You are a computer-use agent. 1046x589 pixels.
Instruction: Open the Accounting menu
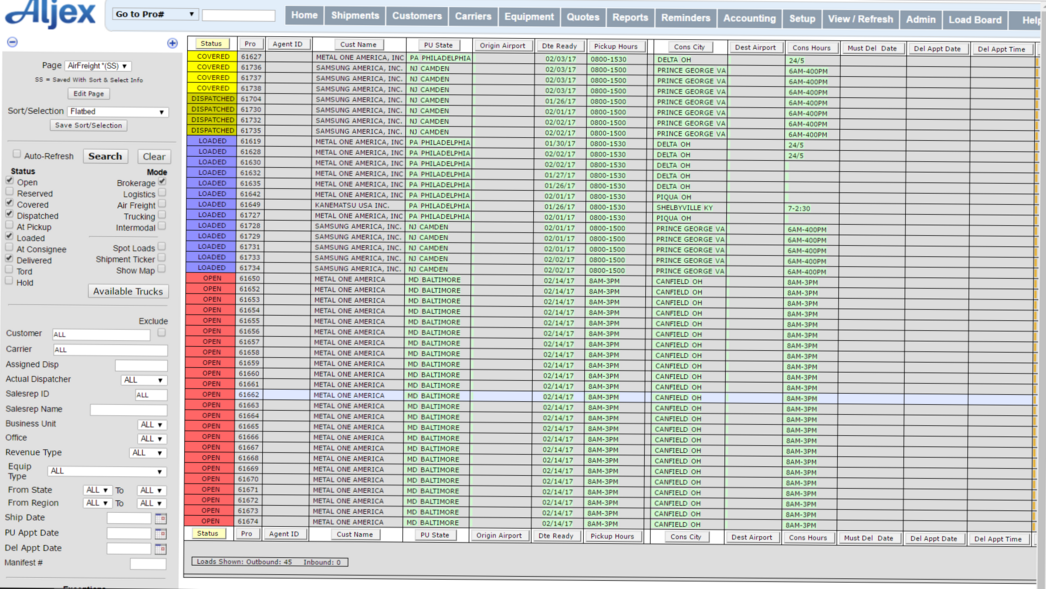coord(750,19)
